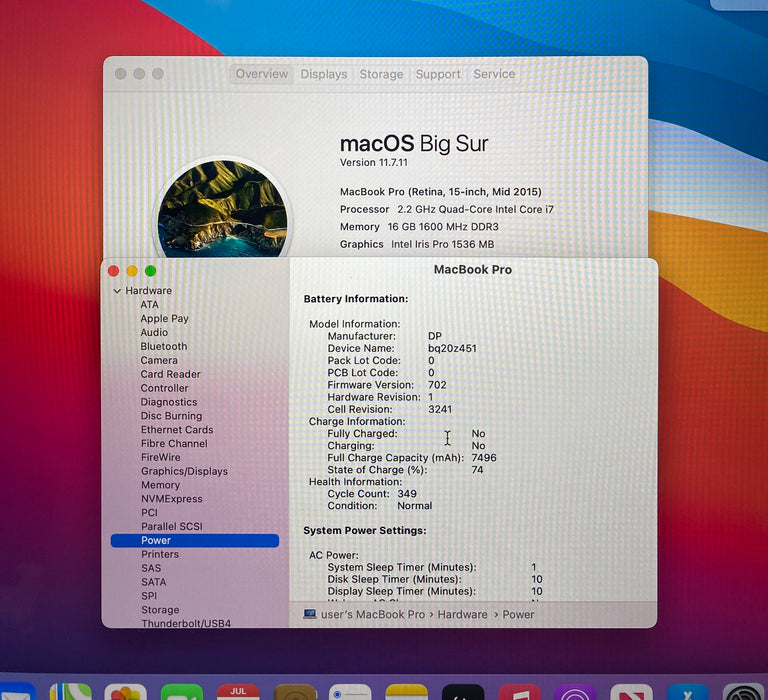Image resolution: width=768 pixels, height=700 pixels.
Task: Select NVMExpress in the sidebar
Action: click(x=172, y=499)
